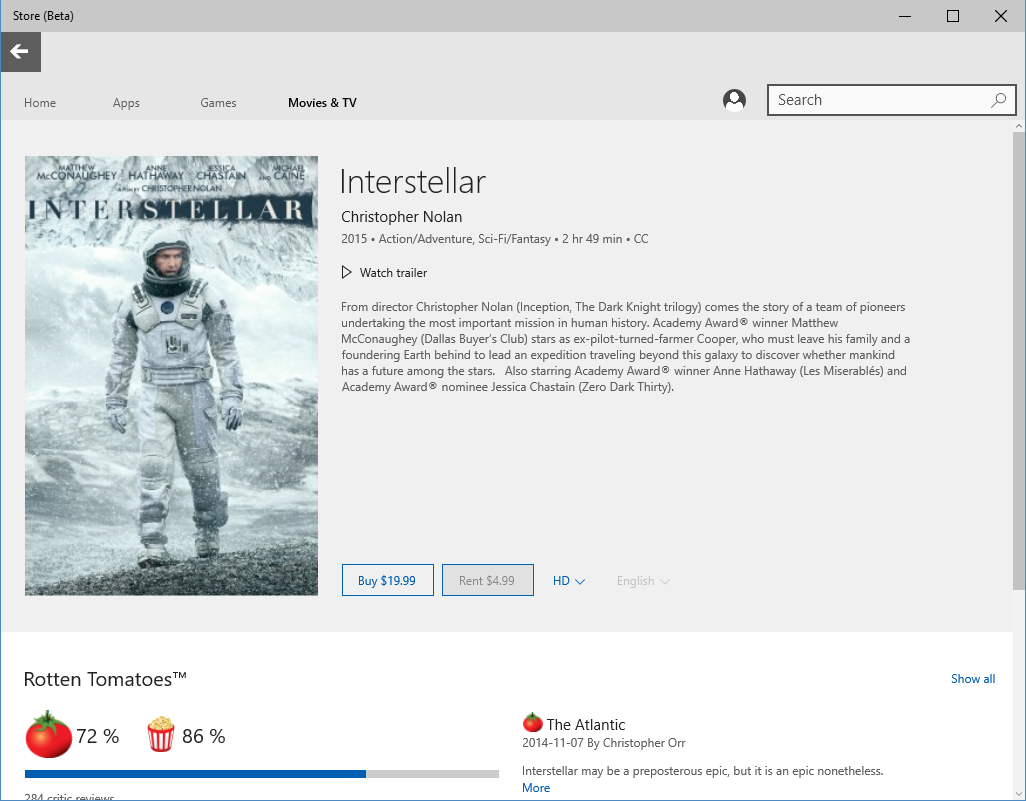Viewport: 1026px width, 801px height.
Task: Click the tomato critic score icon
Action: pyautogui.click(x=48, y=736)
